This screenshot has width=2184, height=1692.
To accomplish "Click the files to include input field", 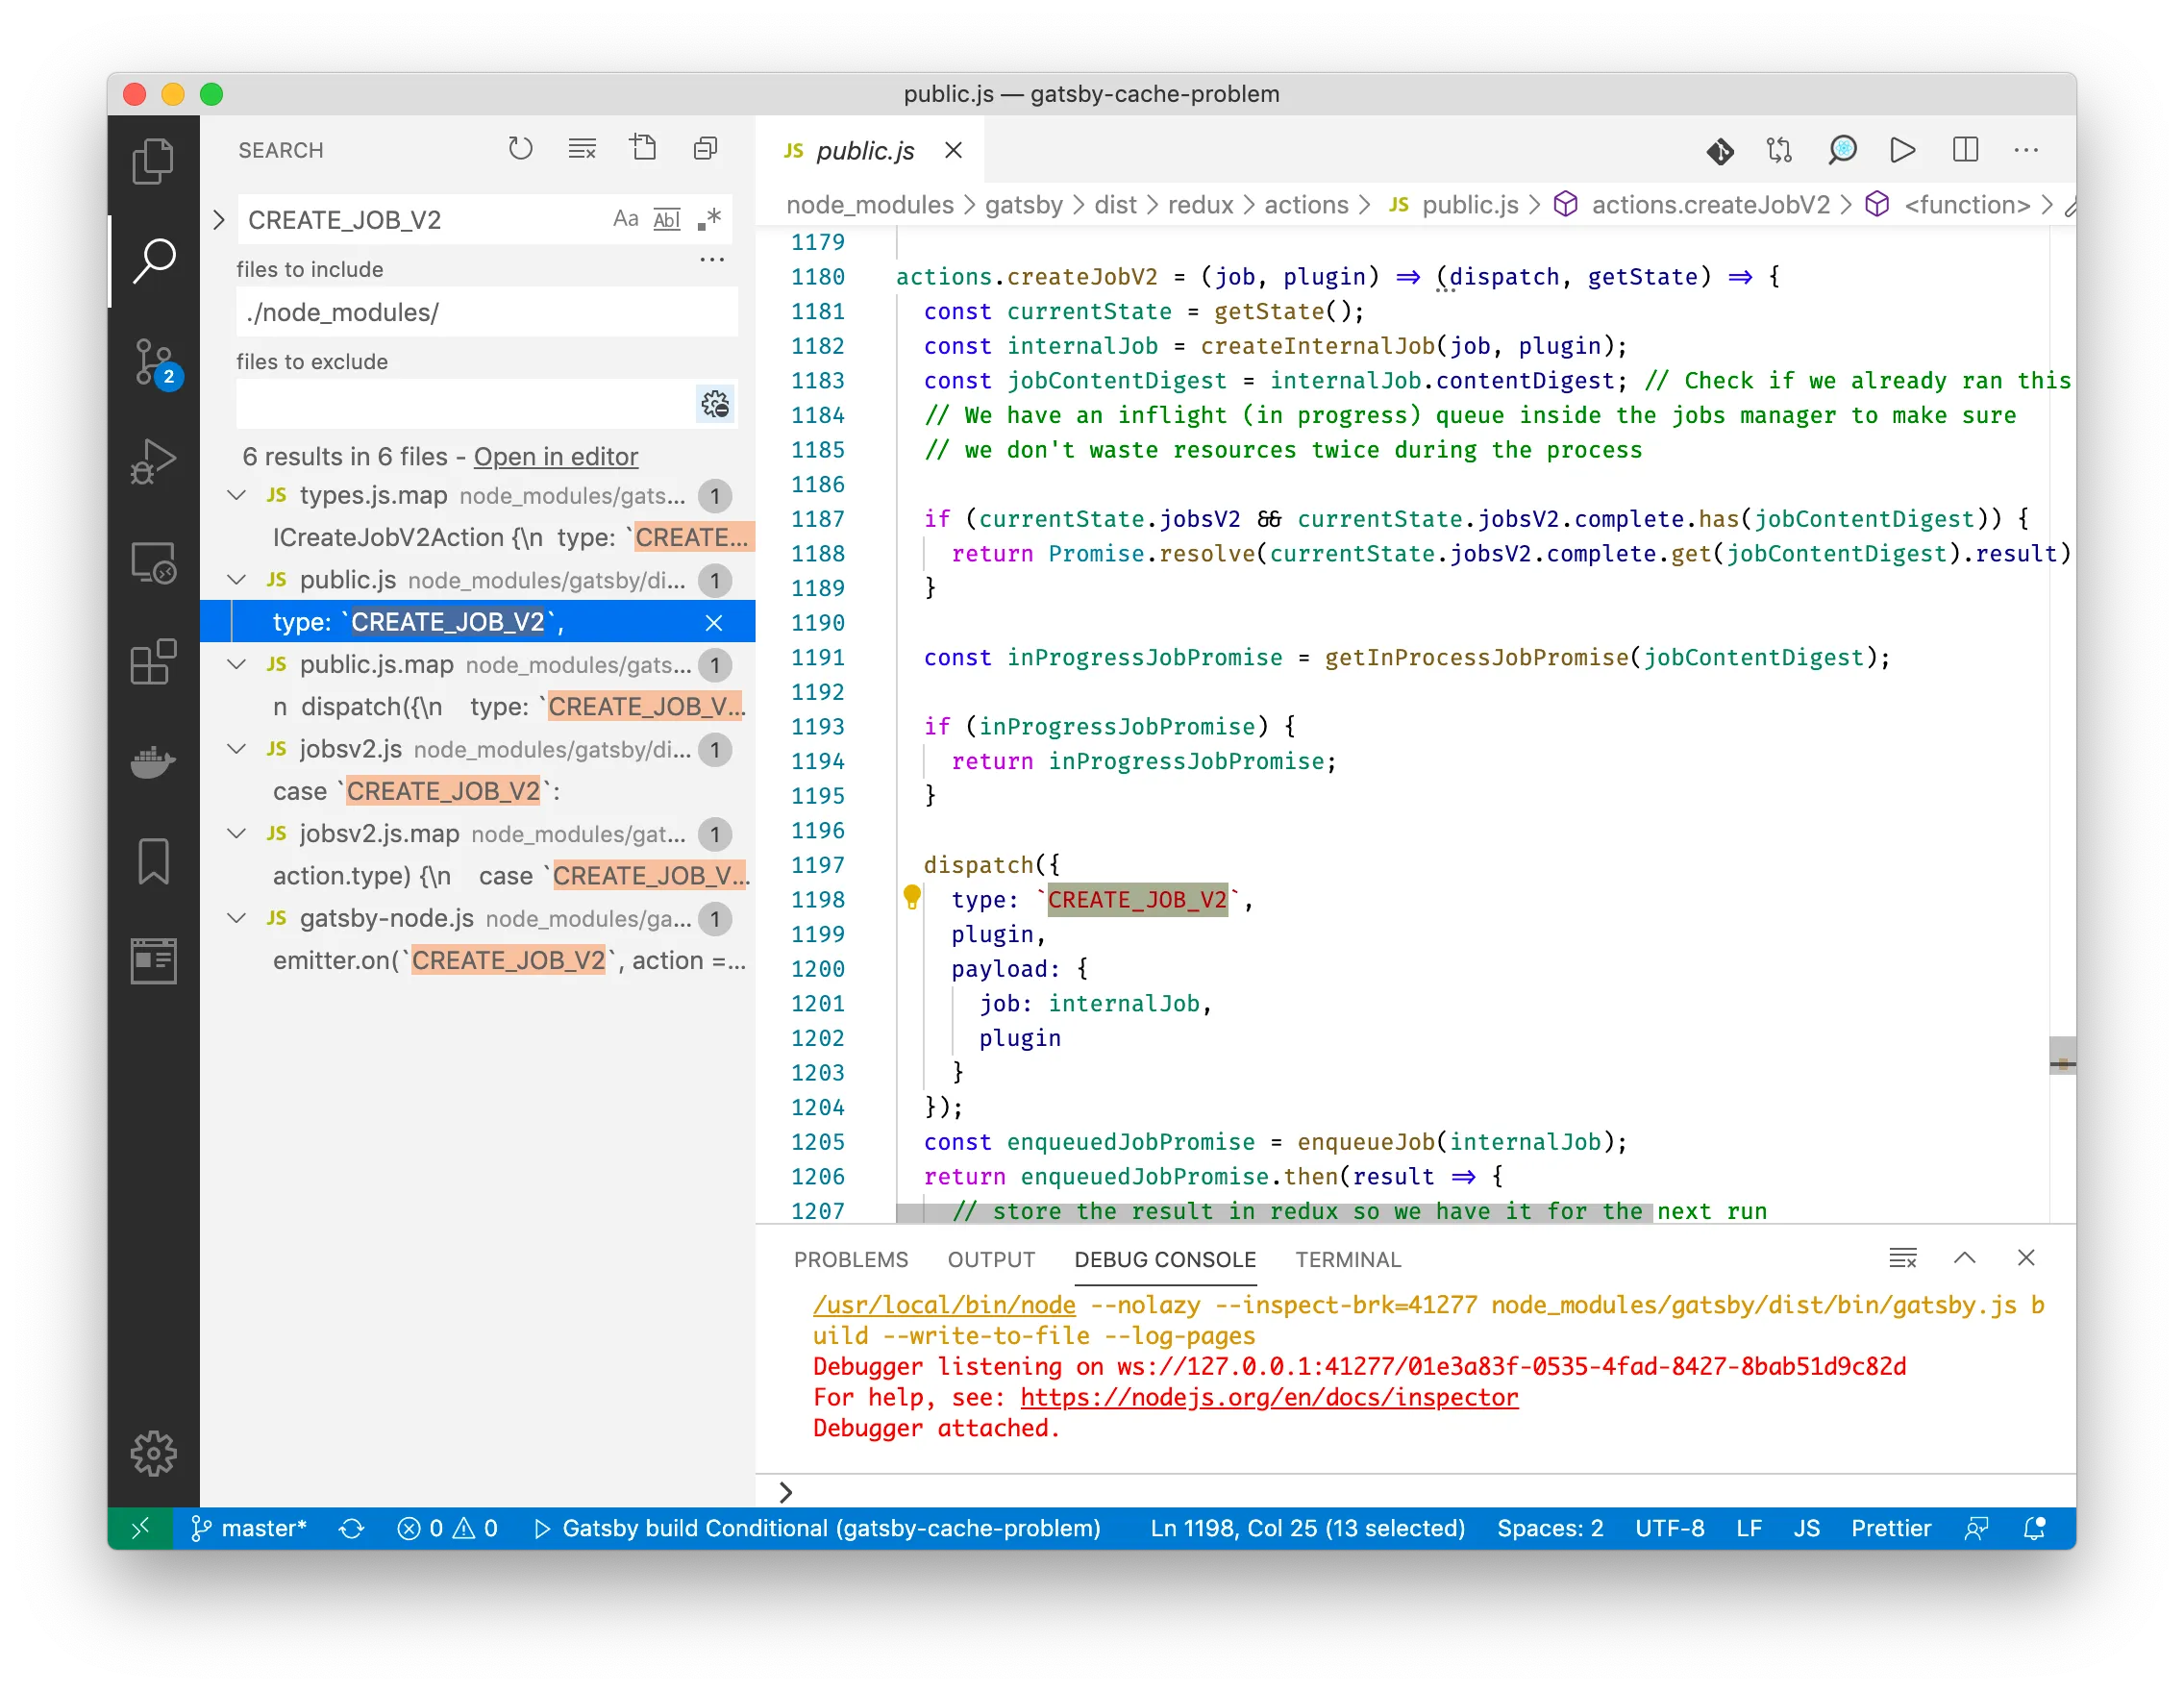I will 487,312.
